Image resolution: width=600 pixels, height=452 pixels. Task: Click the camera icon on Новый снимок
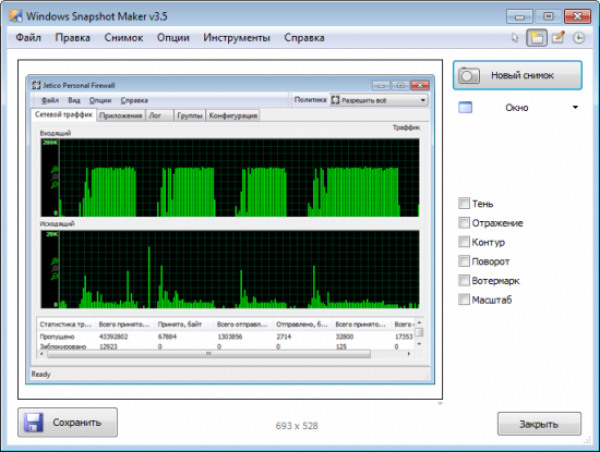point(469,75)
